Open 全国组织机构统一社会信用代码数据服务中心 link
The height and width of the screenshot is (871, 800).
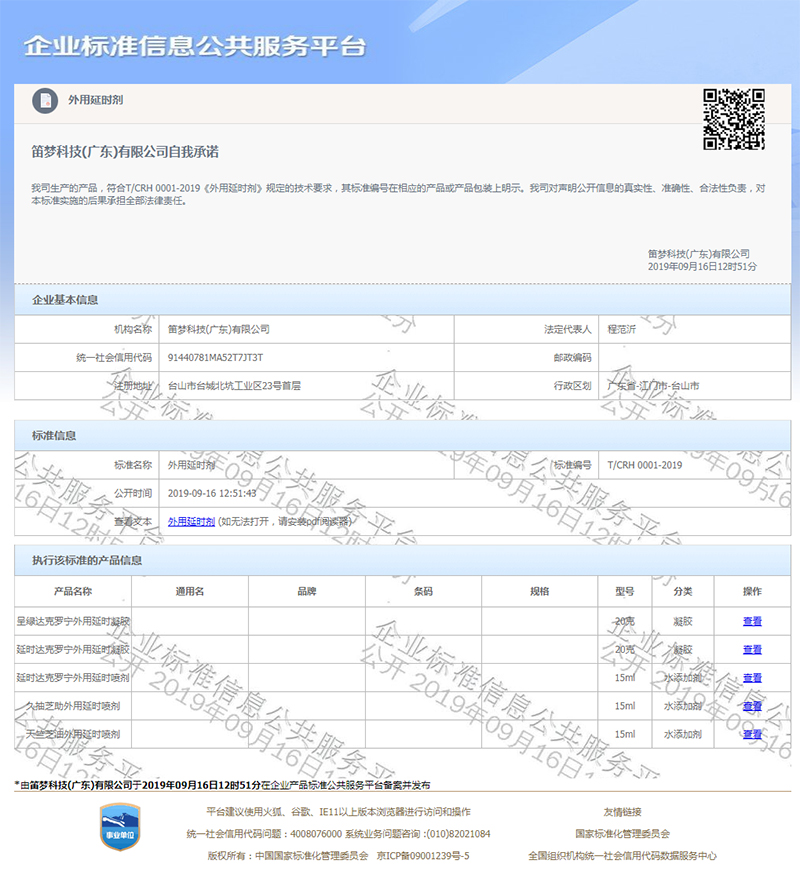coord(622,856)
